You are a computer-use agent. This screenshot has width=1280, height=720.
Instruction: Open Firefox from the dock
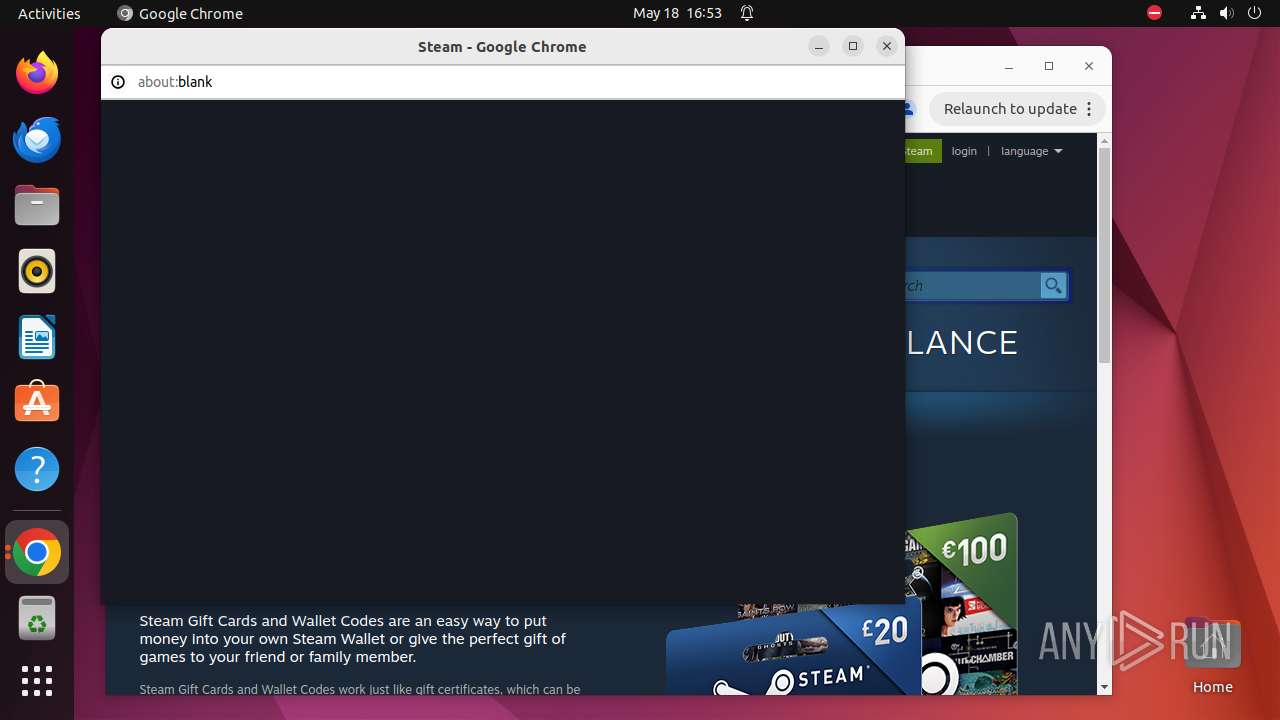[37, 73]
